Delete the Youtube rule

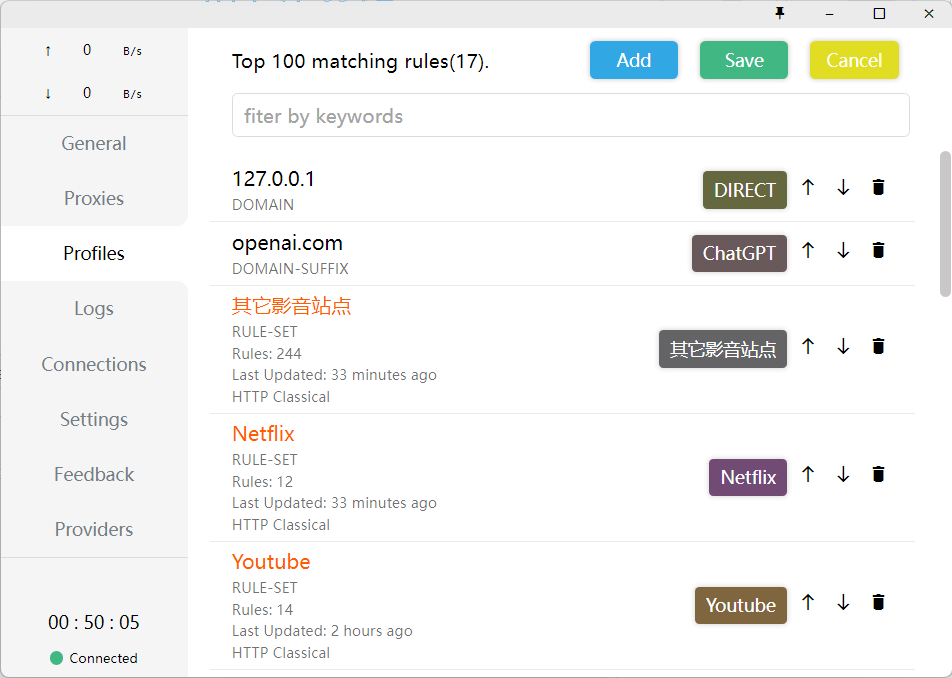[x=878, y=602]
